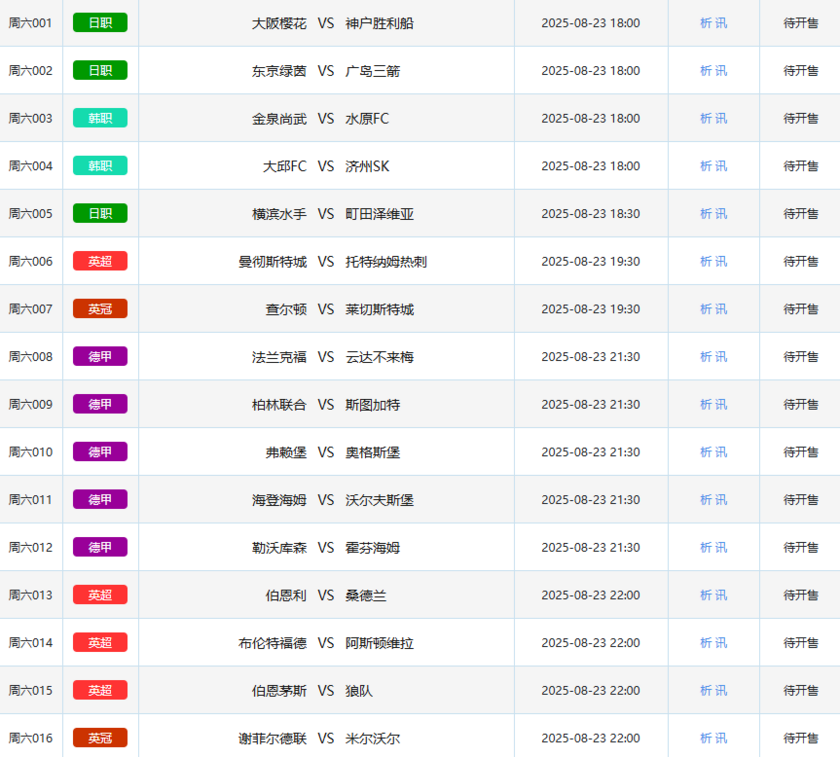Select home team 法兰克福
The width and height of the screenshot is (840, 757).
(279, 357)
